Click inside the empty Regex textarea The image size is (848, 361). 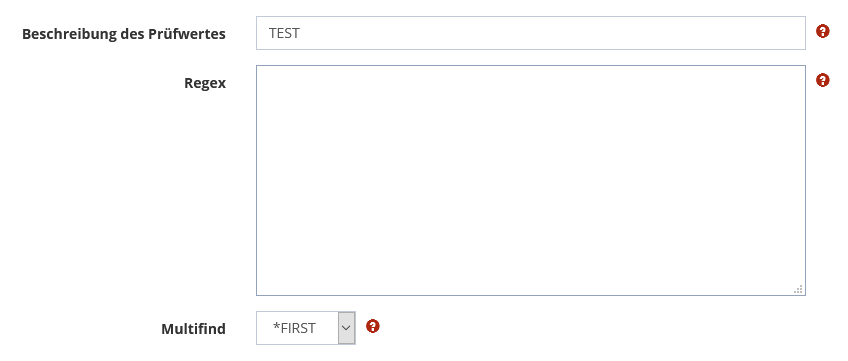point(531,180)
